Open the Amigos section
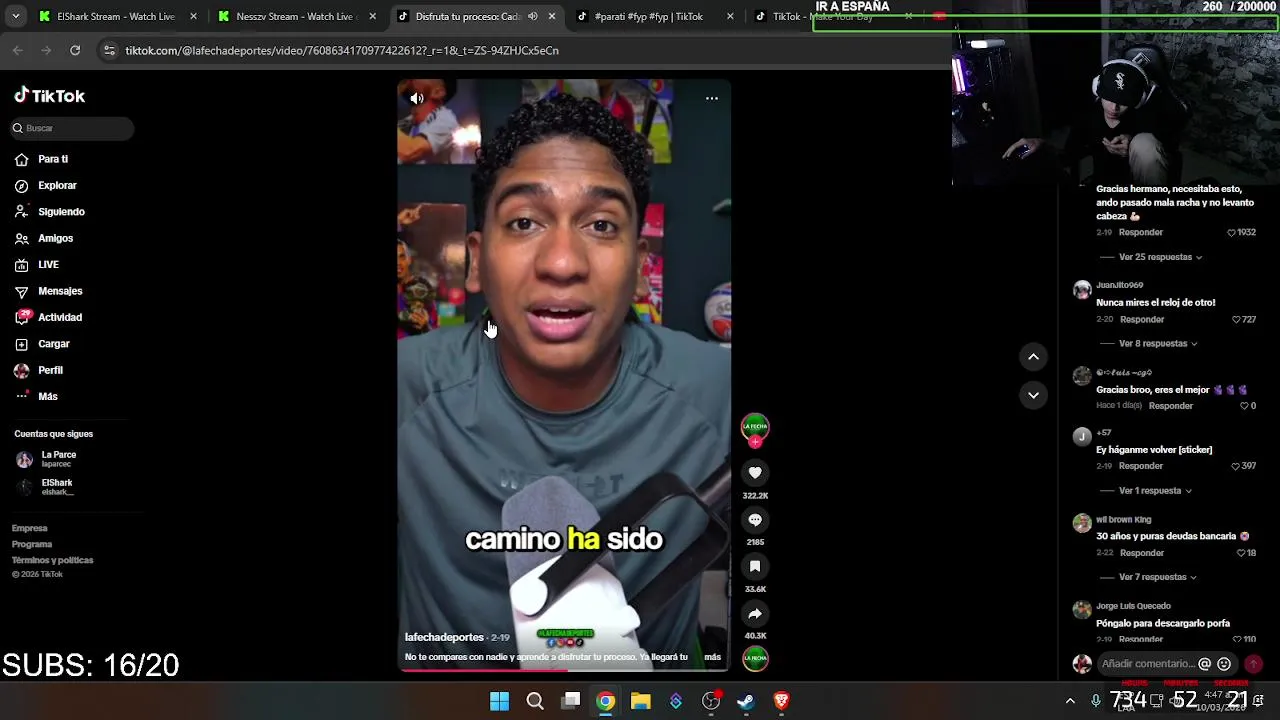 click(x=55, y=238)
